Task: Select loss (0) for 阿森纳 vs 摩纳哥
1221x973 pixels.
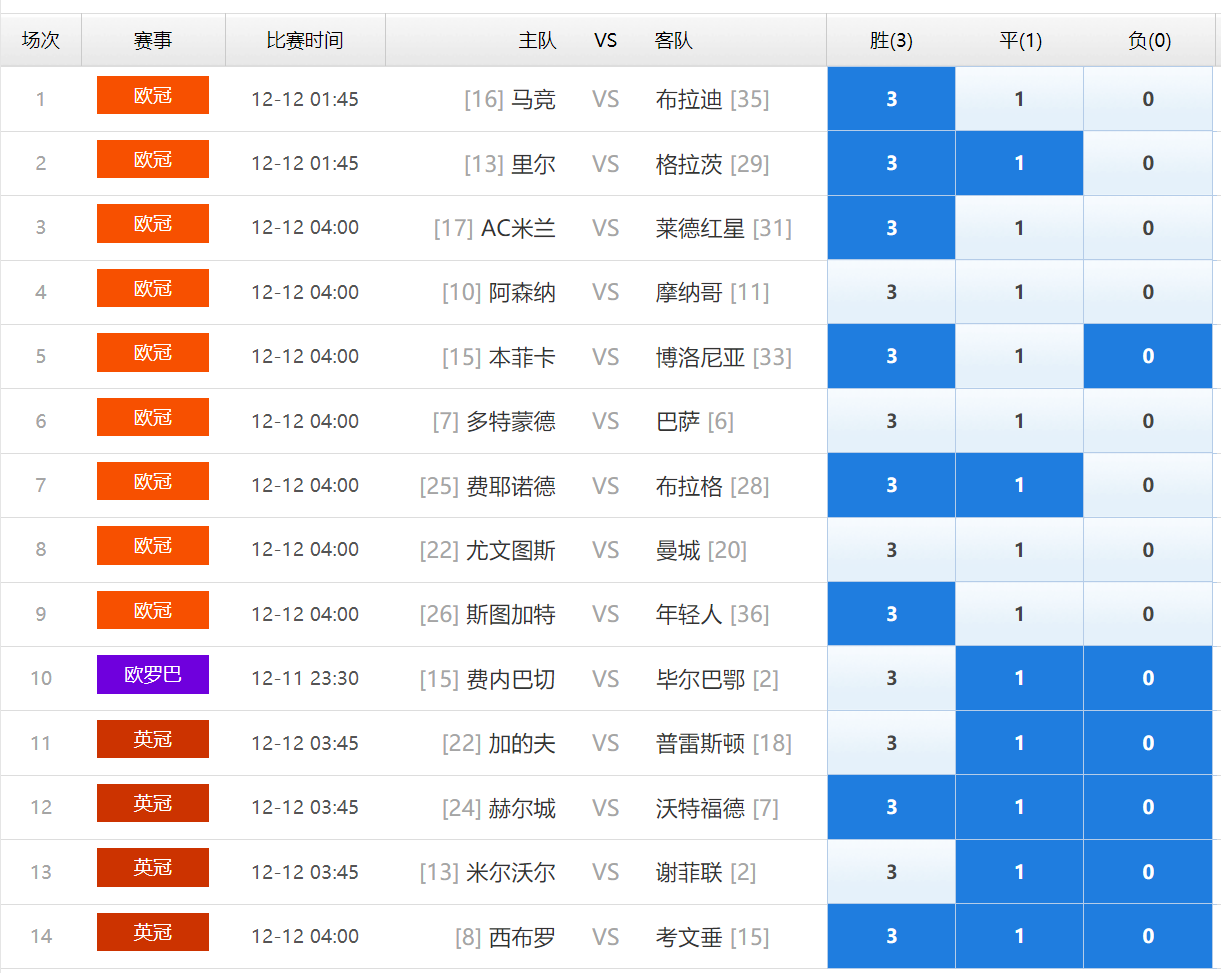Action: 1148,292
